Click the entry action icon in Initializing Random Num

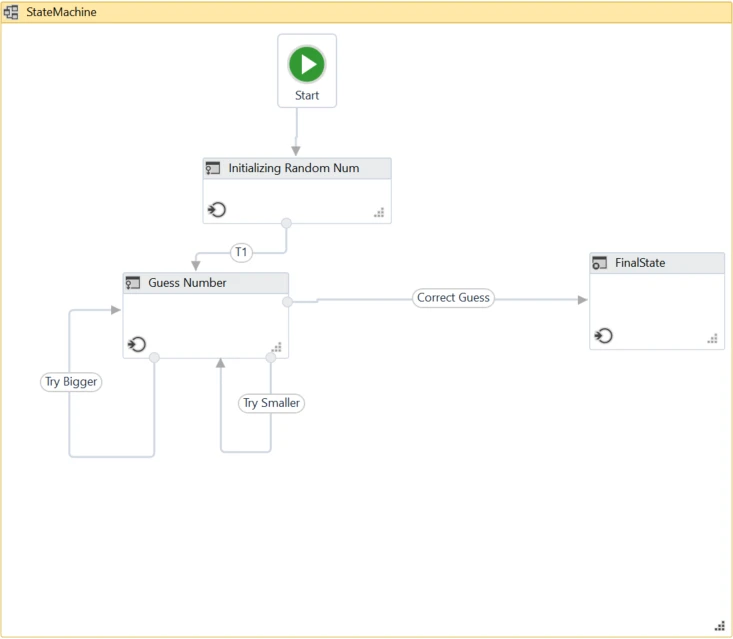coord(217,209)
